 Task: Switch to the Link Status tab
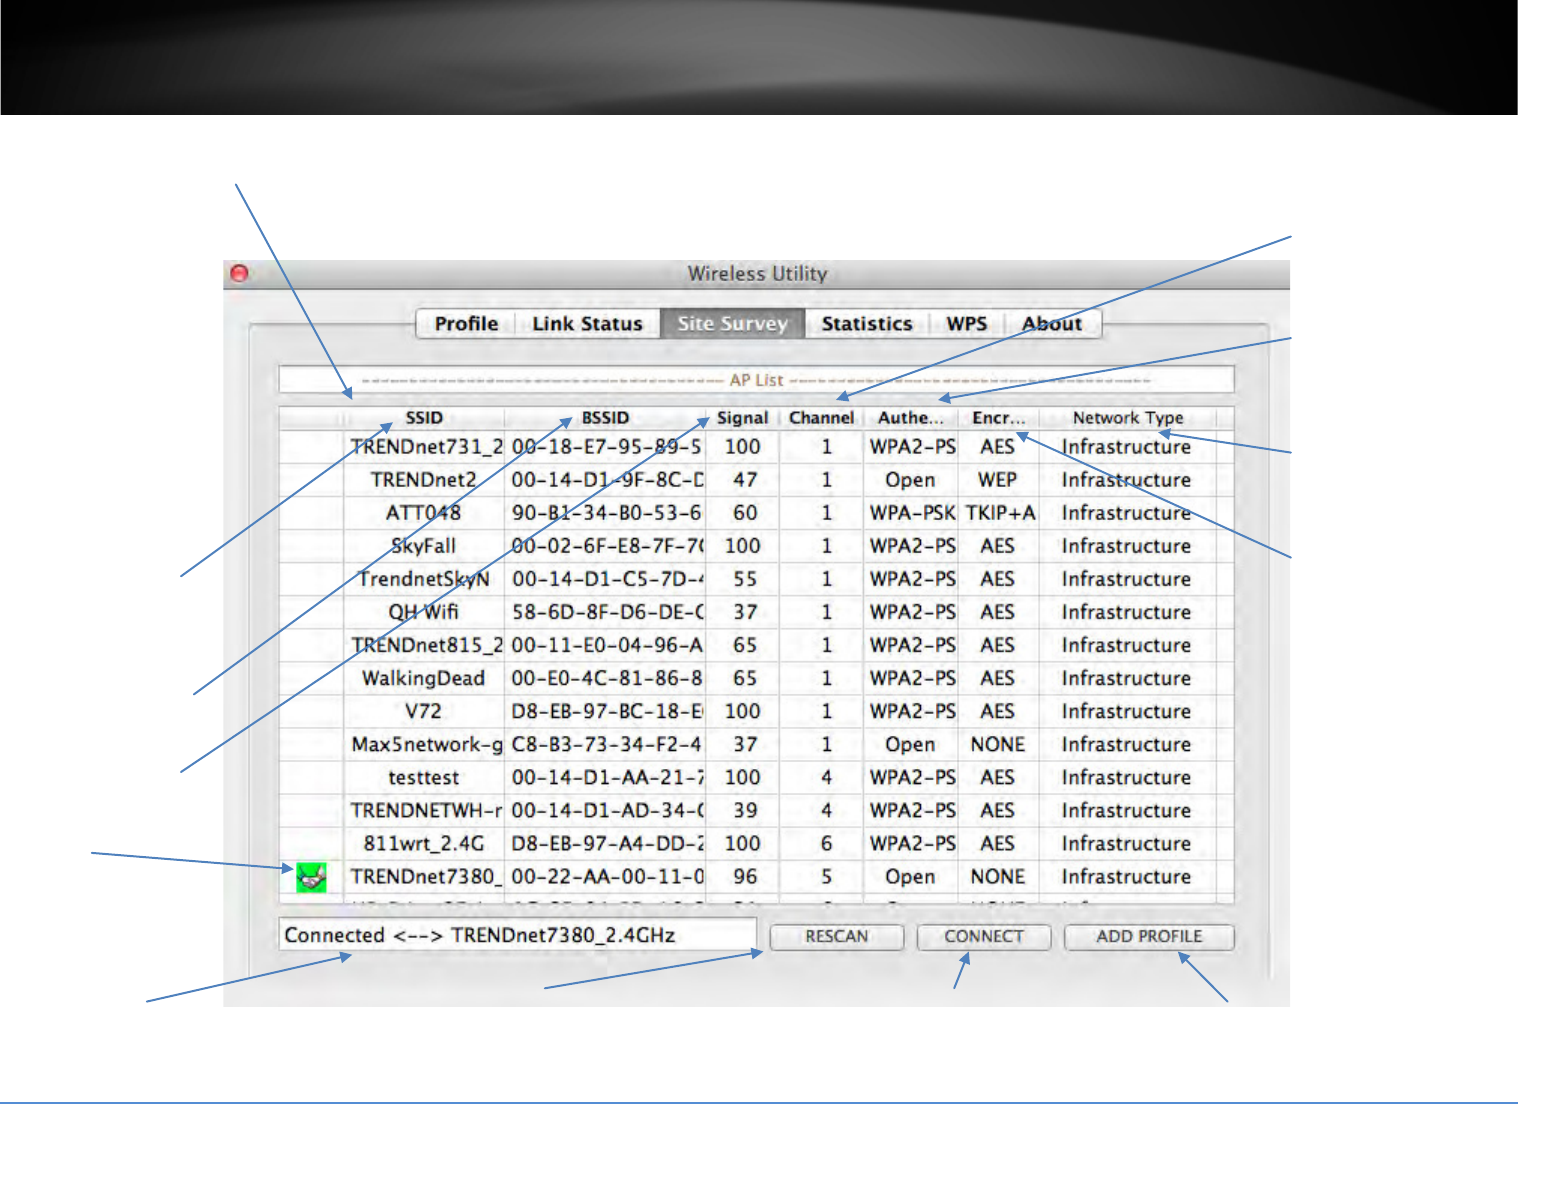[x=587, y=324]
